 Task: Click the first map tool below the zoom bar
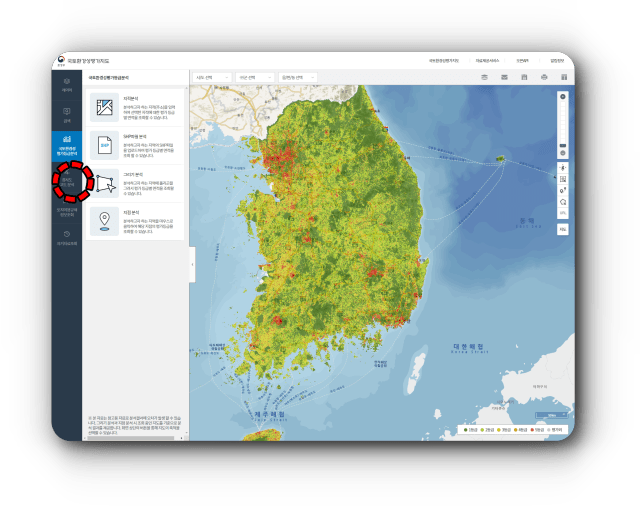point(563,168)
